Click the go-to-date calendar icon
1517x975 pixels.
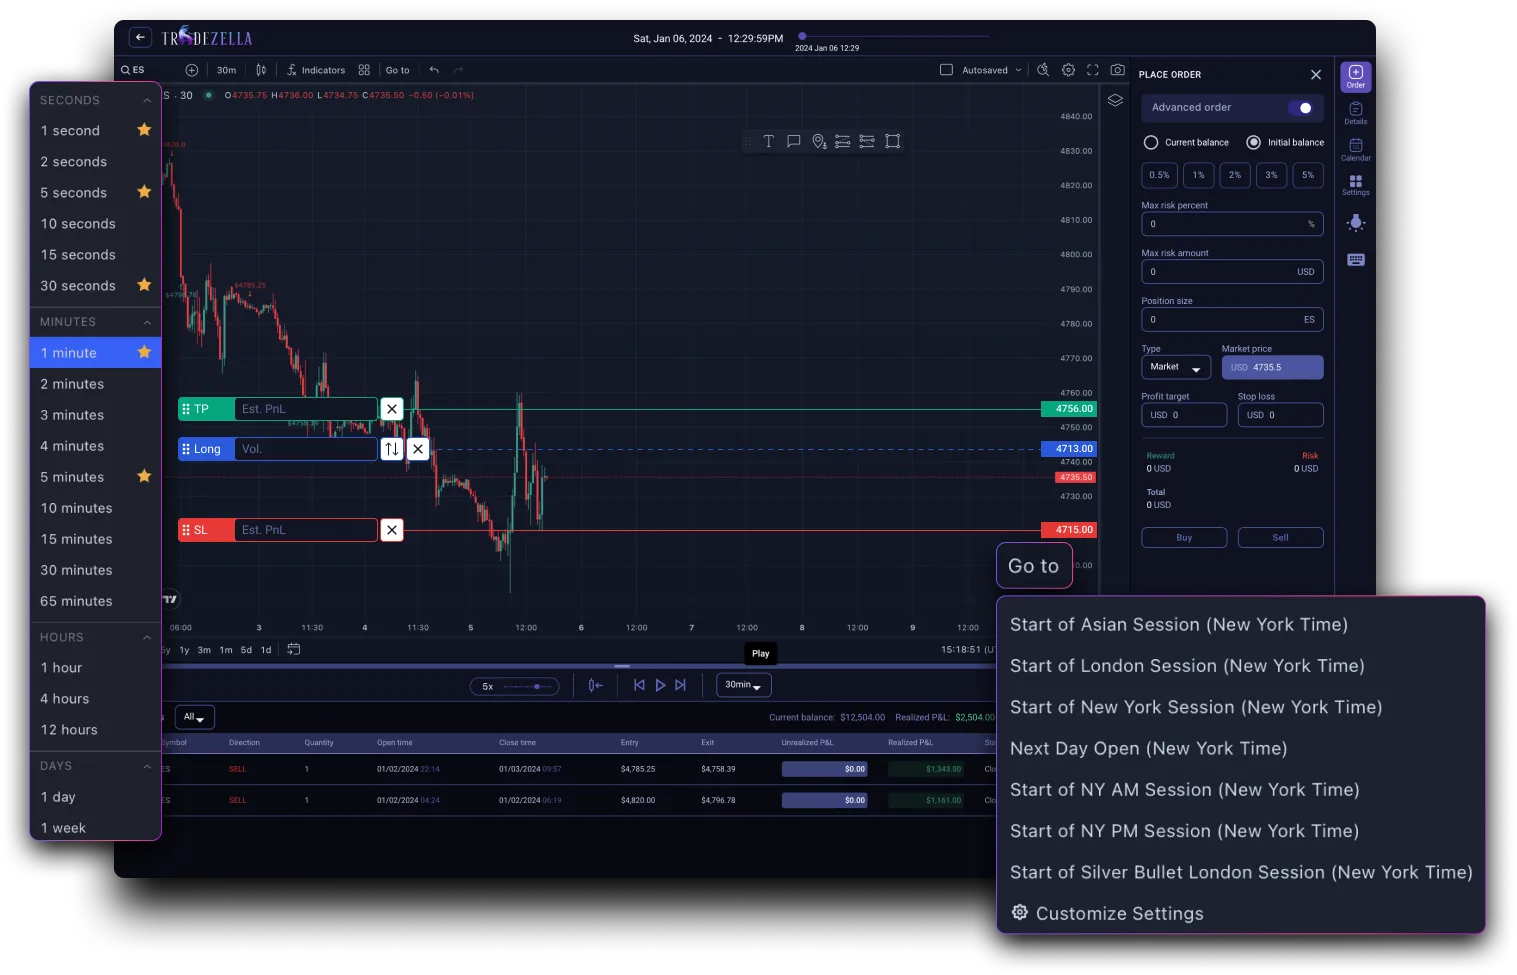(294, 649)
